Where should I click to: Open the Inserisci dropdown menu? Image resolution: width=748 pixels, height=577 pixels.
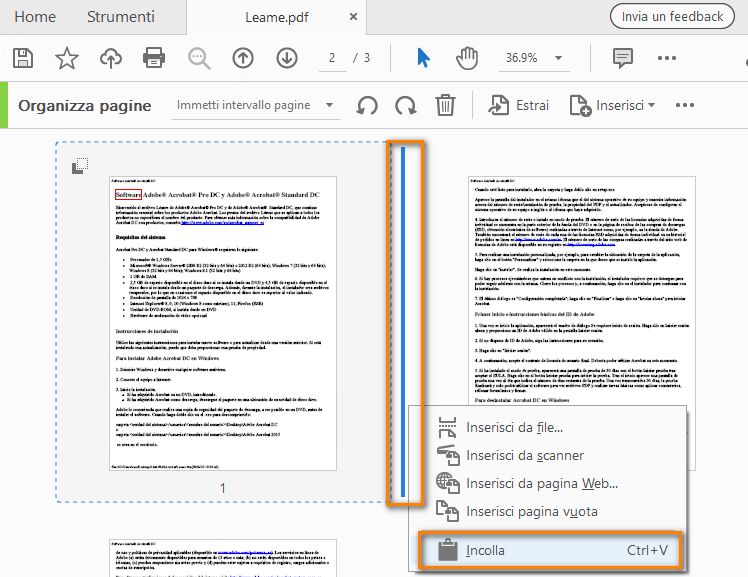(613, 105)
